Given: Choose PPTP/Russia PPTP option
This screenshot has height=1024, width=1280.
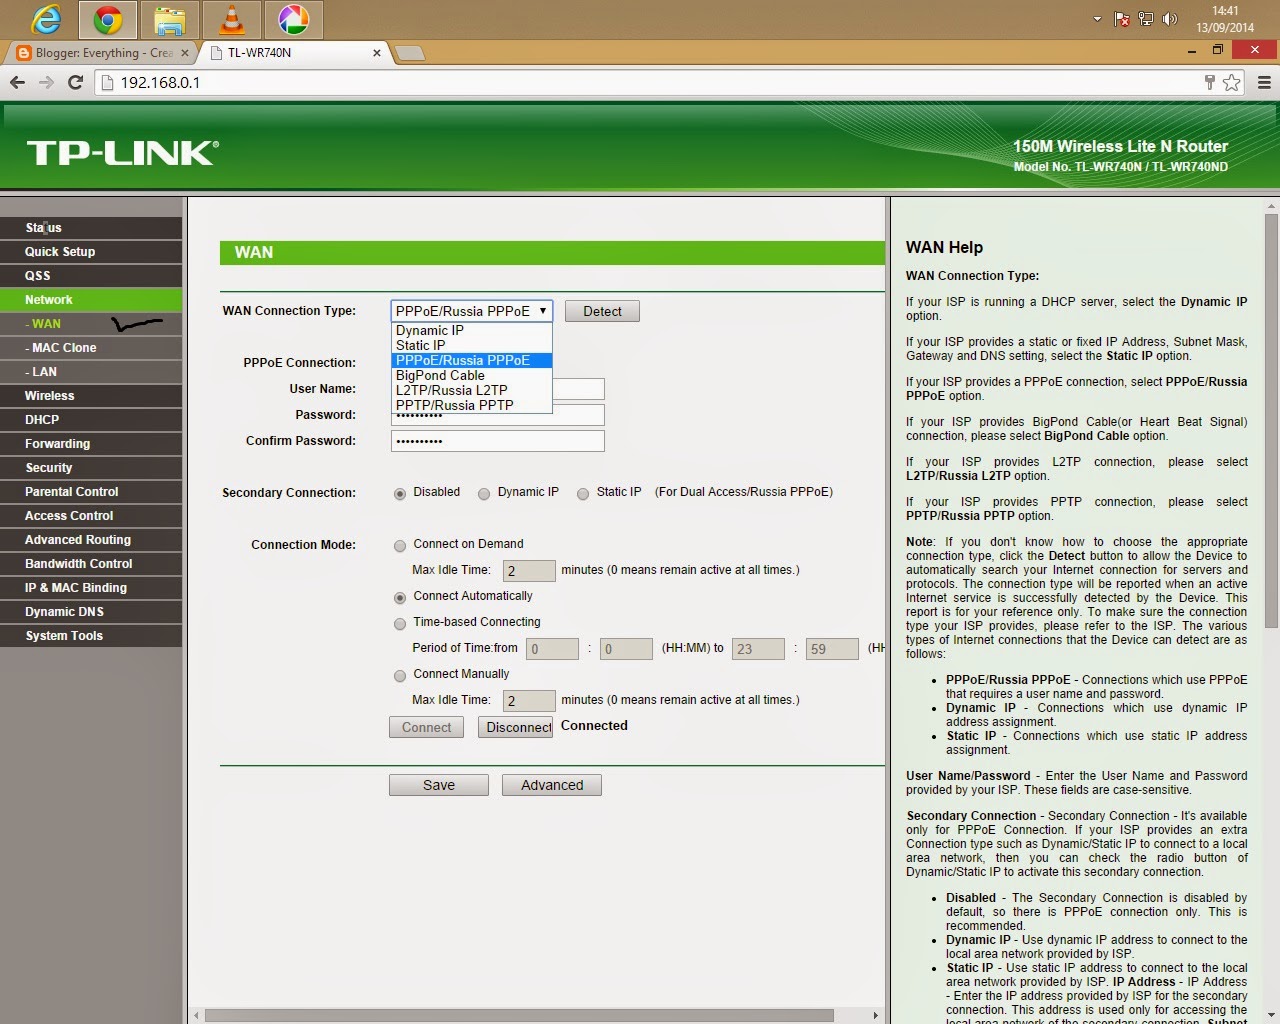Looking at the screenshot, I should coord(472,405).
